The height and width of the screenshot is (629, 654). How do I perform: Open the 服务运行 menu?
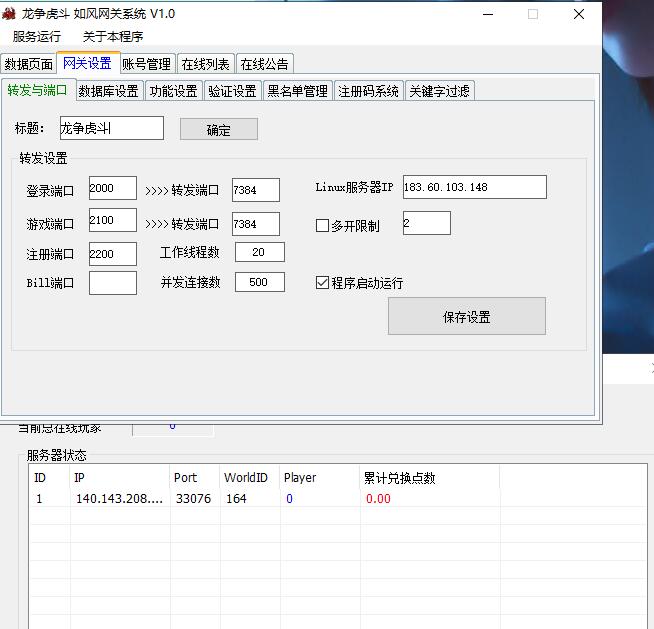(37, 37)
